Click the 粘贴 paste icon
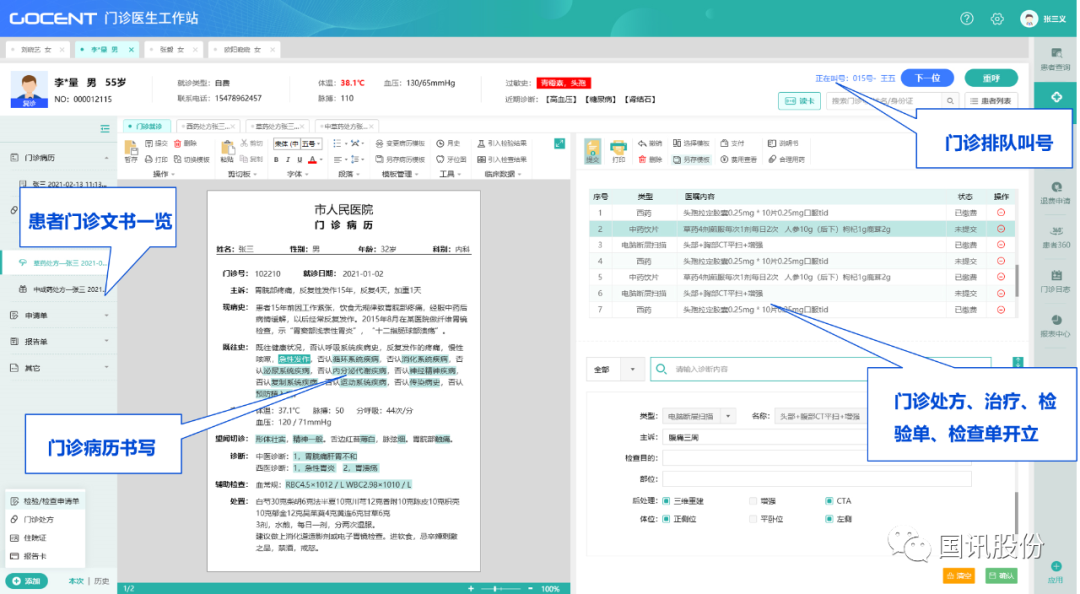Viewport: 1080px width, 594px height. click(x=227, y=147)
